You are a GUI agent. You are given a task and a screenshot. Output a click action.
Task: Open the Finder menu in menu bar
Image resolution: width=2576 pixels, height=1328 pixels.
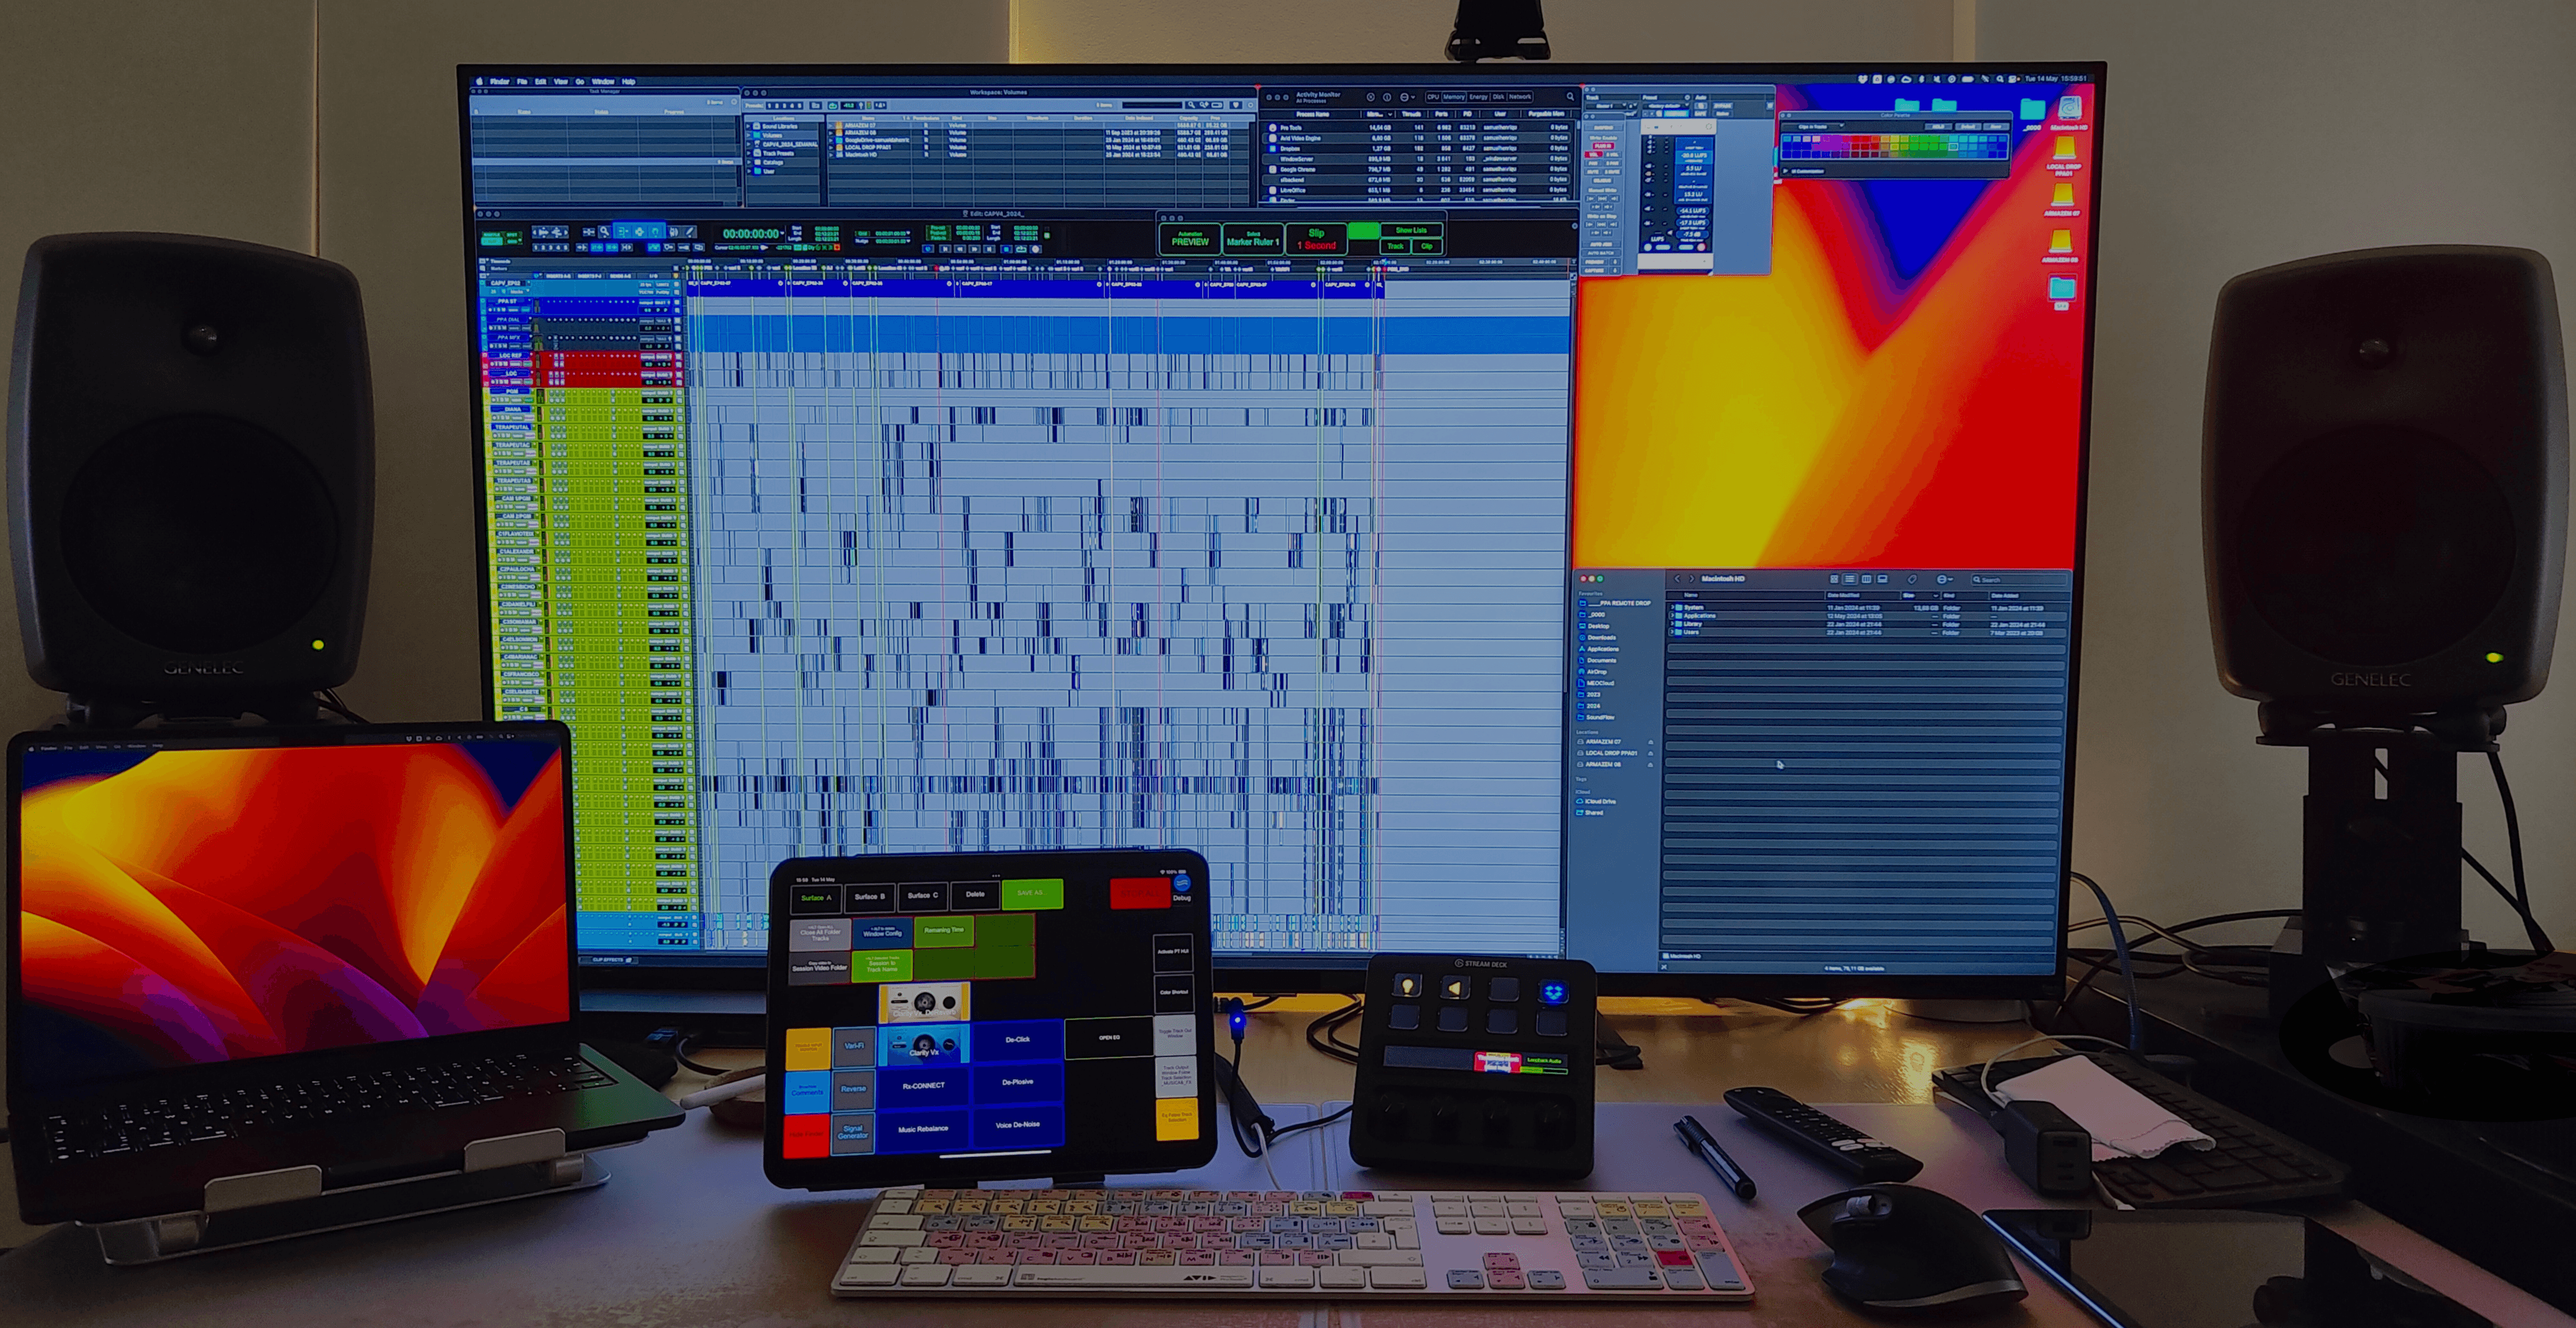[x=499, y=81]
